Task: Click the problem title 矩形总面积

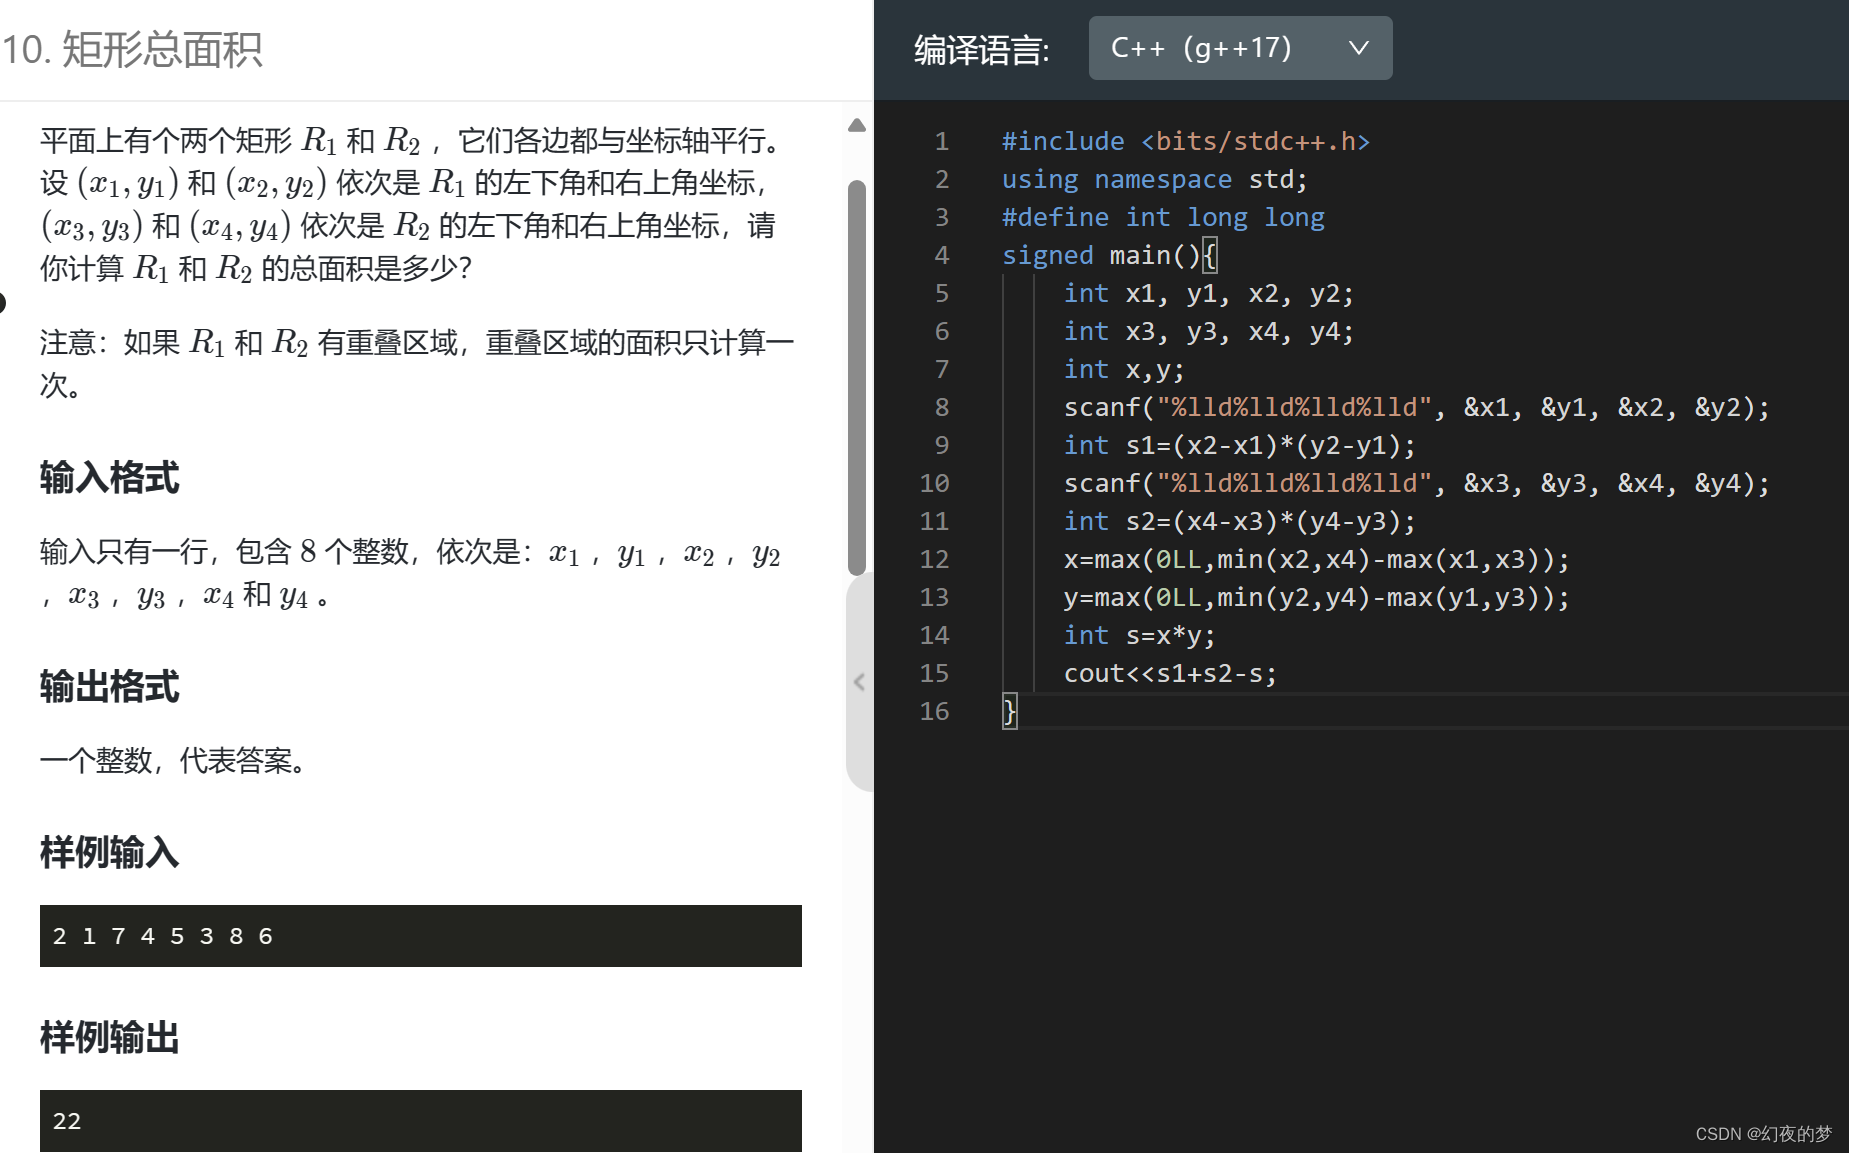Action: click(162, 50)
